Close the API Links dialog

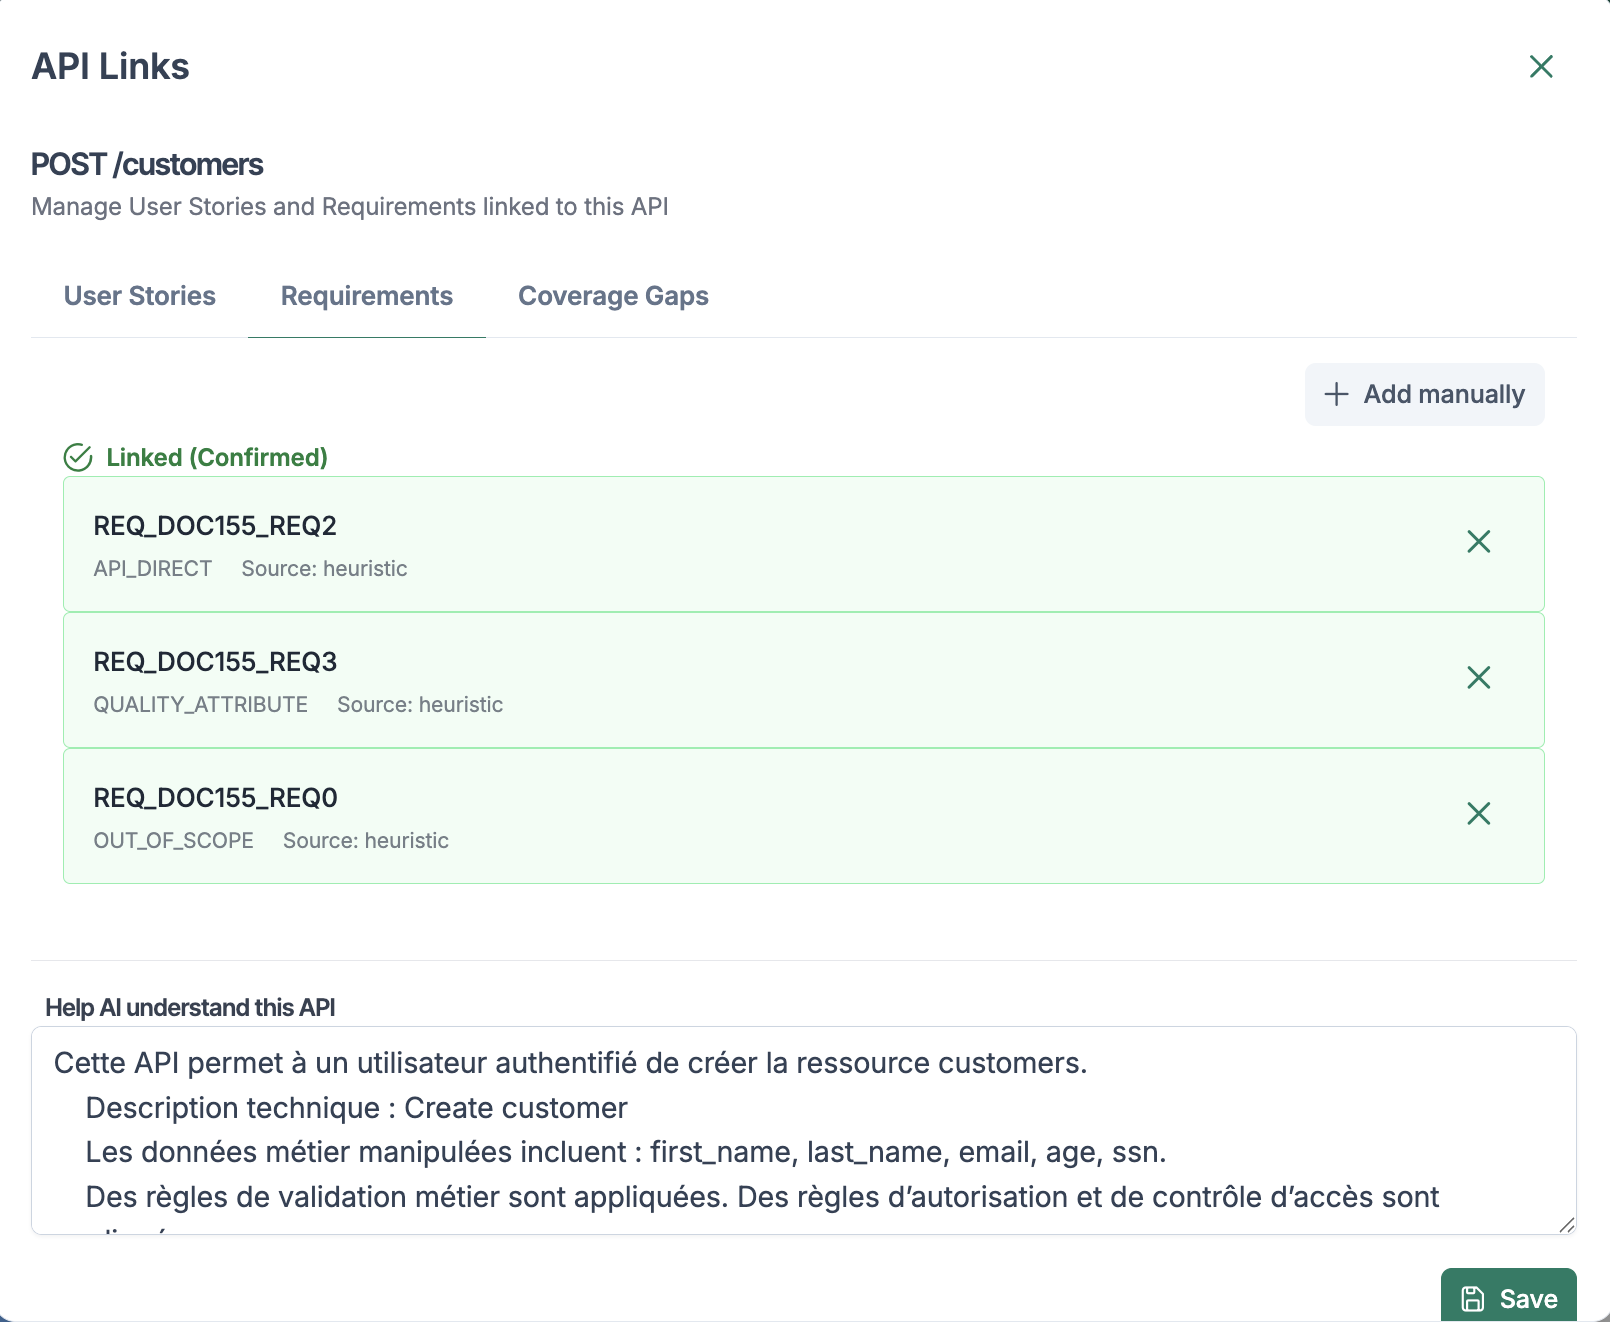coord(1541,67)
